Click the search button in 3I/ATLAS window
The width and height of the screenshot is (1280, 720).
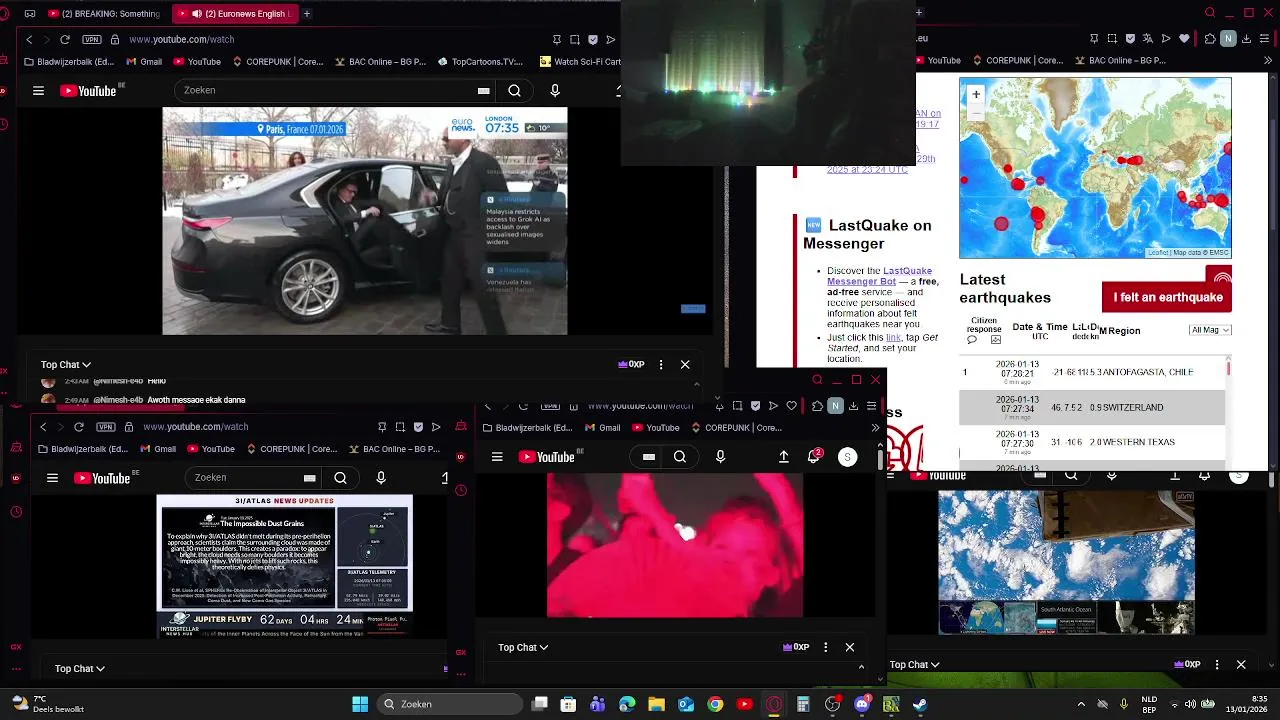point(340,478)
